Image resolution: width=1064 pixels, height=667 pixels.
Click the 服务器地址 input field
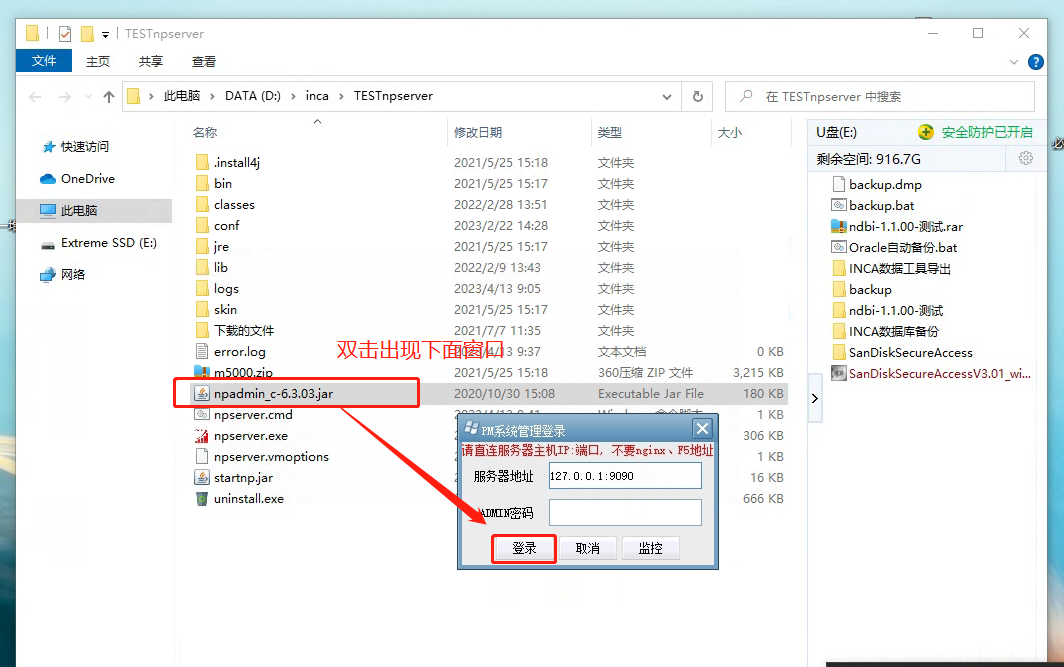[x=625, y=476]
